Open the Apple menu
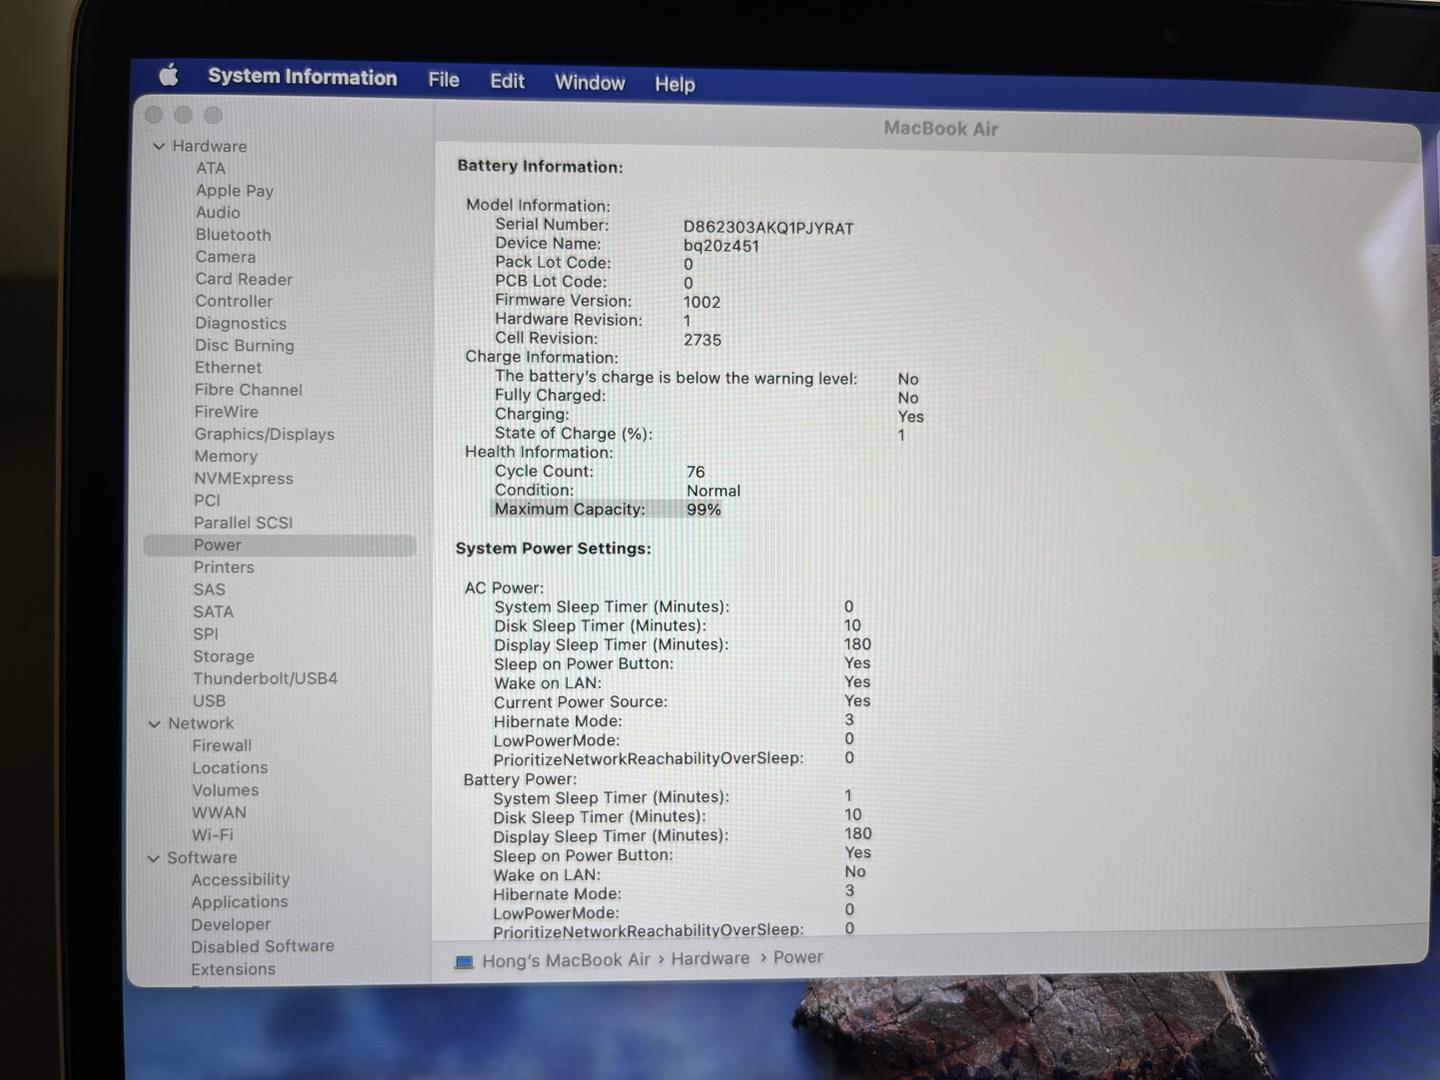This screenshot has height=1080, width=1440. (168, 74)
